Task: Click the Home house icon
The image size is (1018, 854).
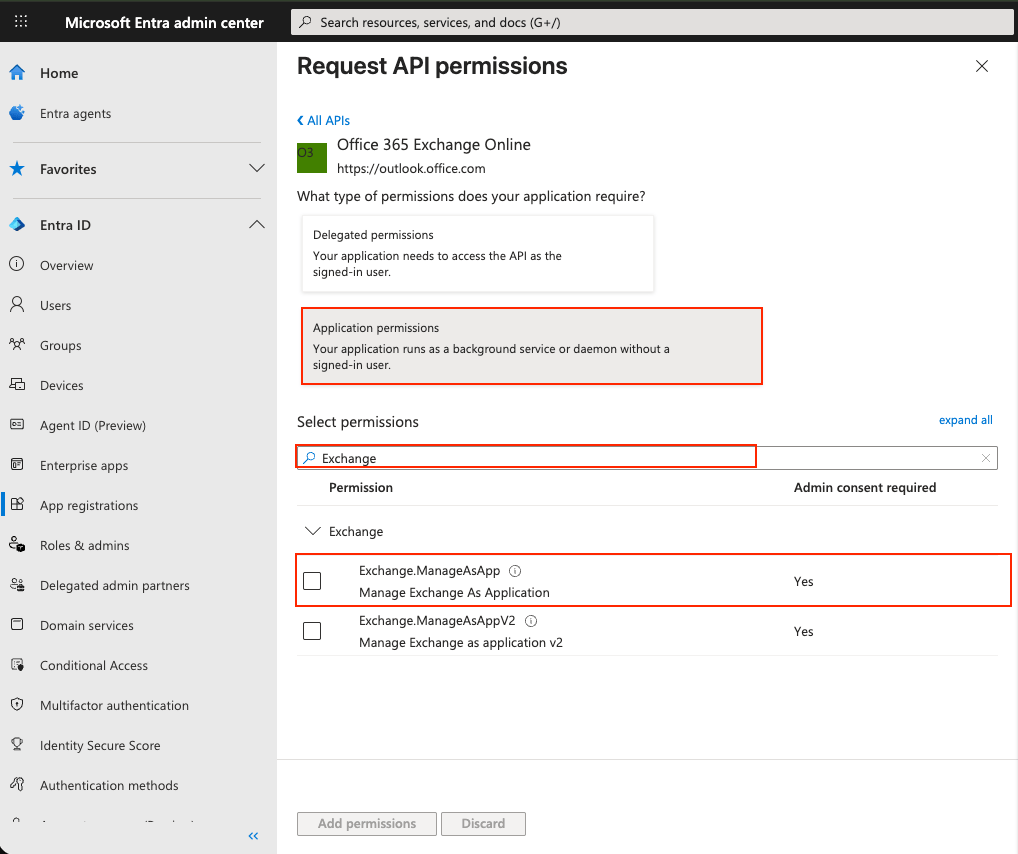Action: [18, 73]
